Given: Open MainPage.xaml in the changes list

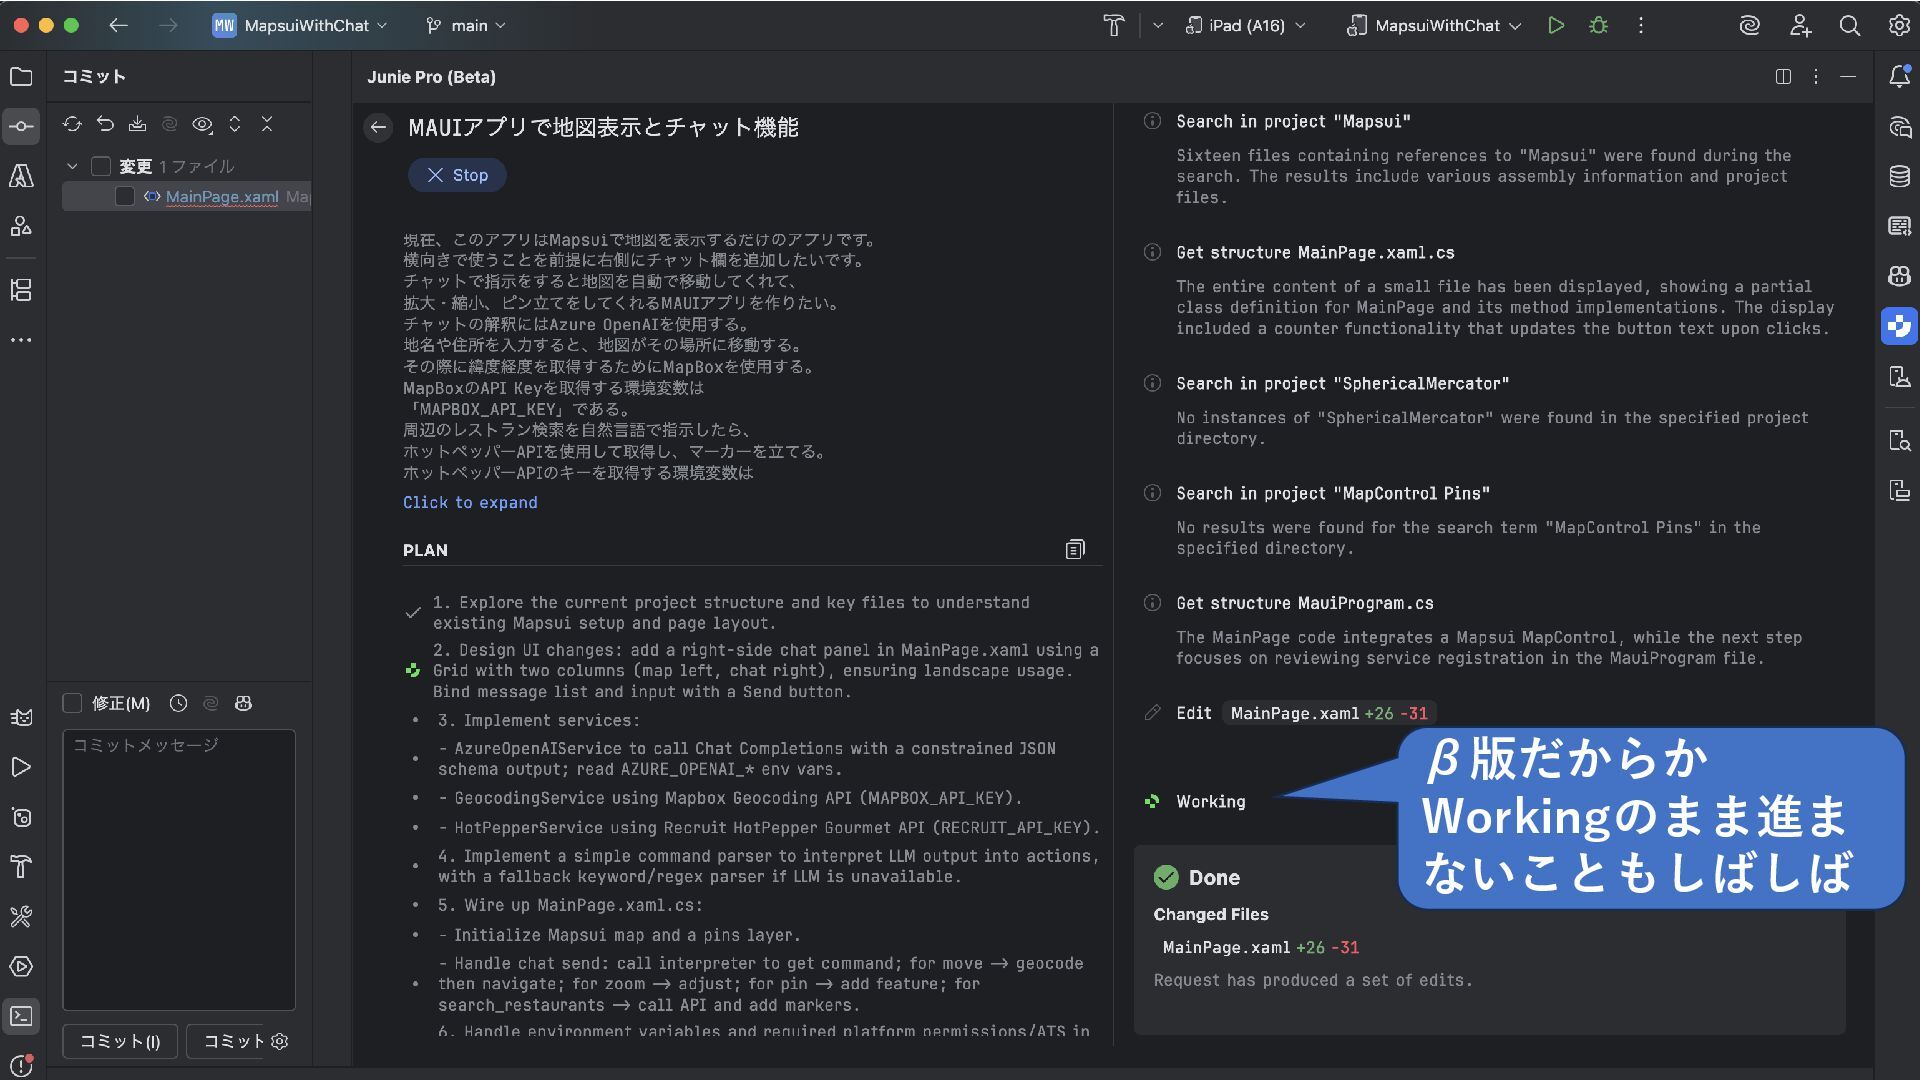Looking at the screenshot, I should tap(222, 196).
